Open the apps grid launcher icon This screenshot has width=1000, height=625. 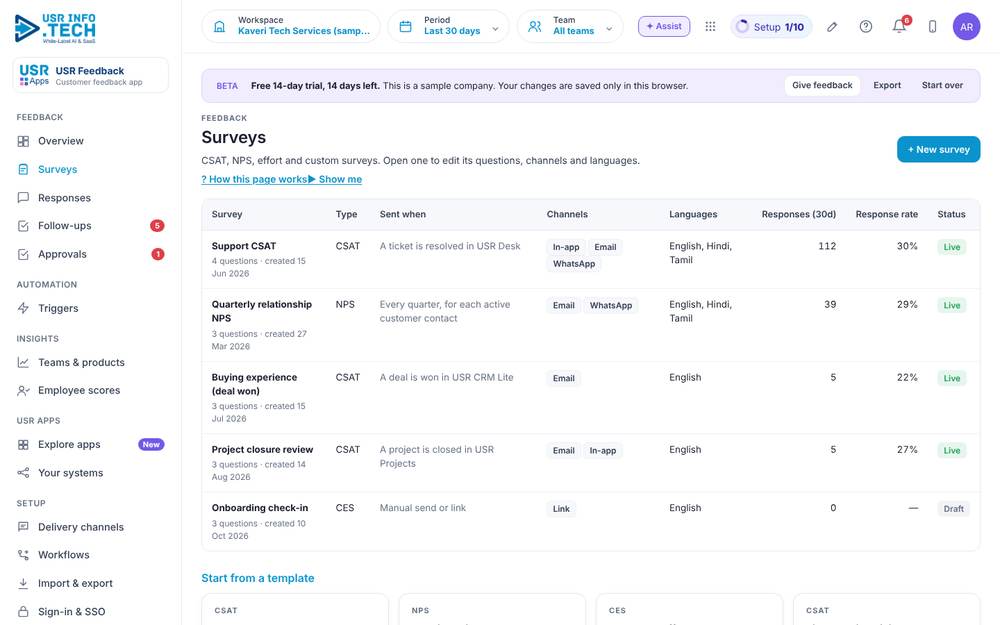click(710, 26)
